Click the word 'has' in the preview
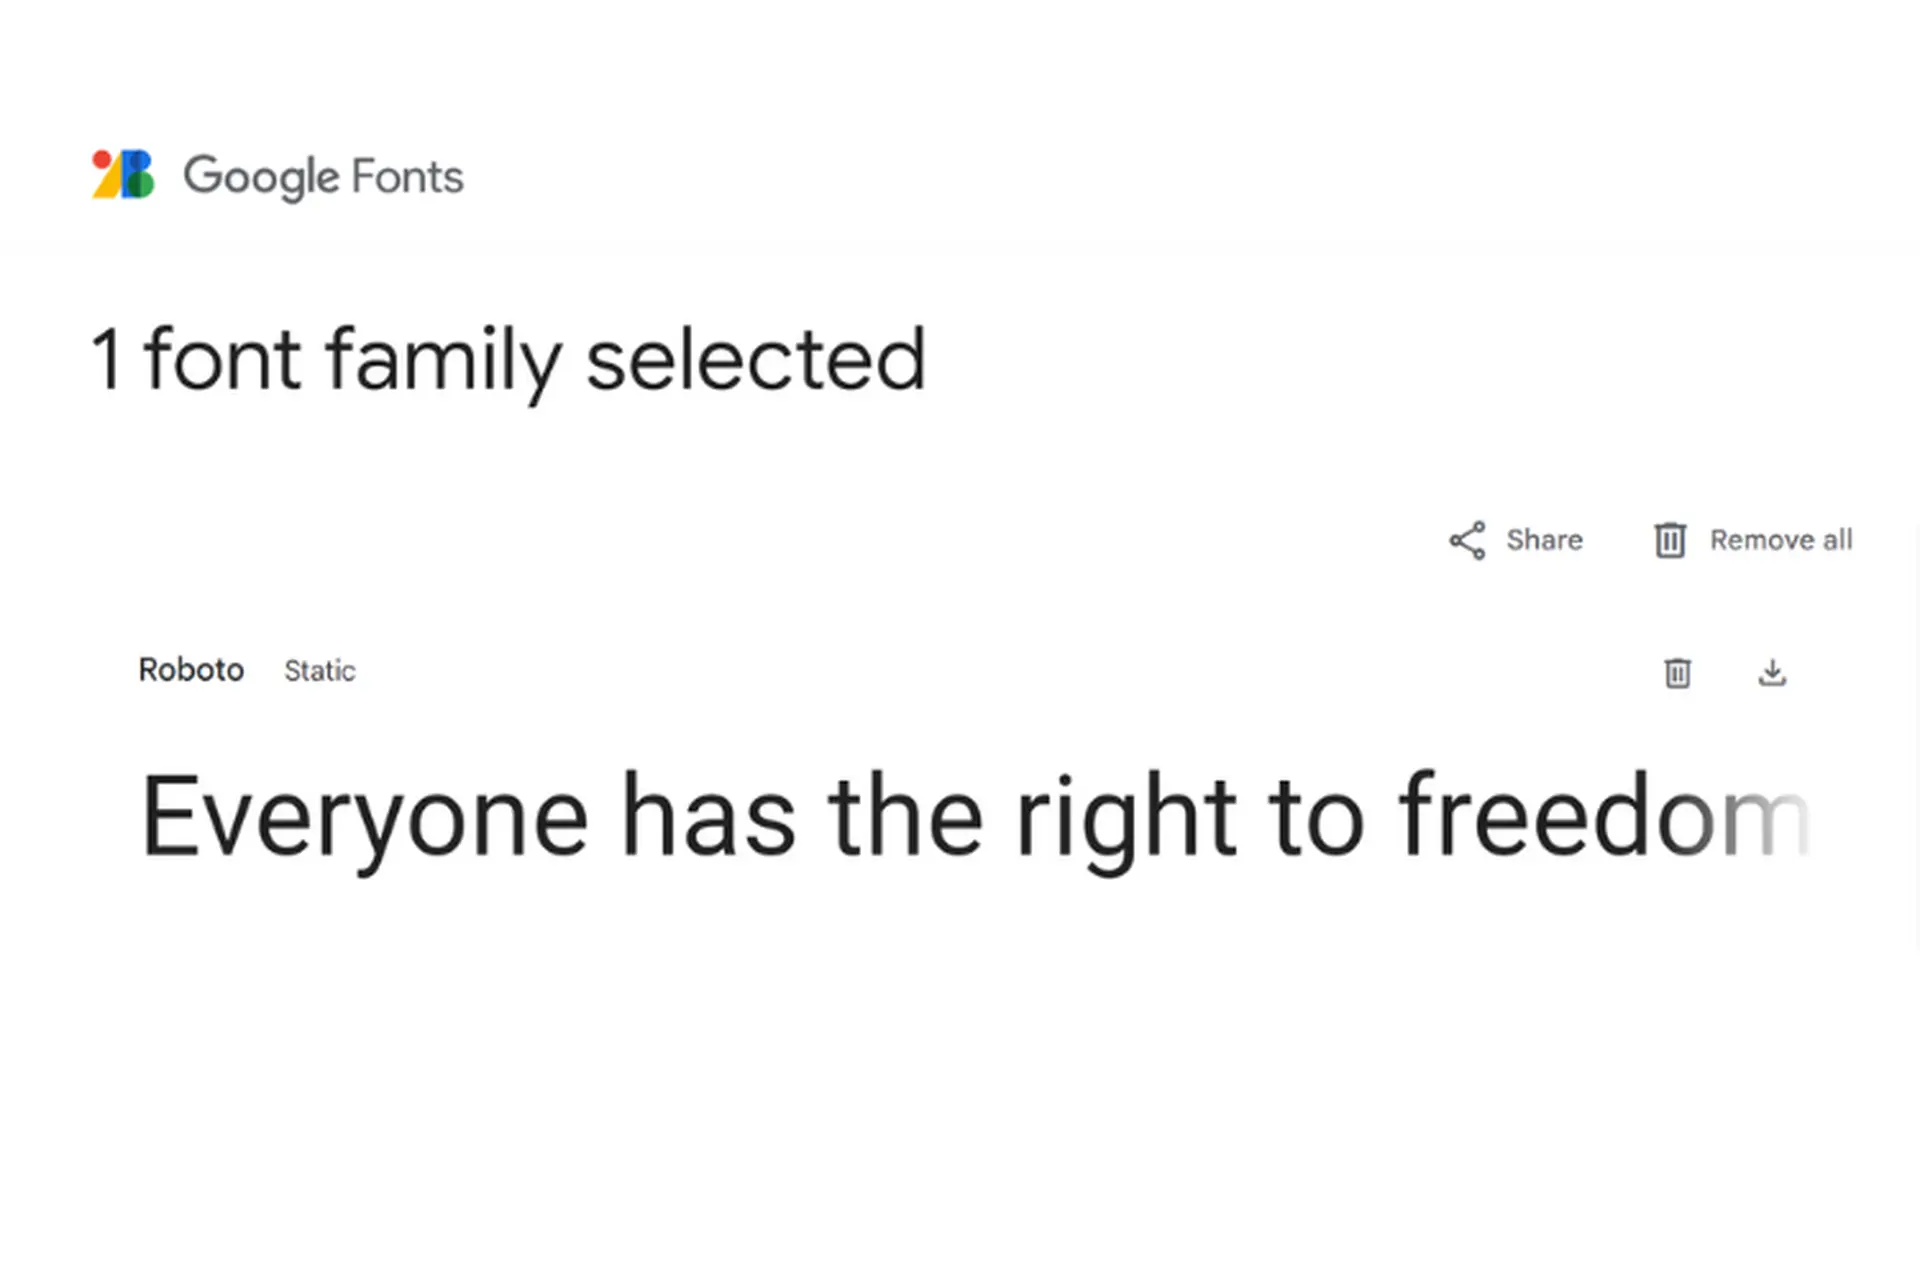This screenshot has height=1280, width=1920. [709, 818]
